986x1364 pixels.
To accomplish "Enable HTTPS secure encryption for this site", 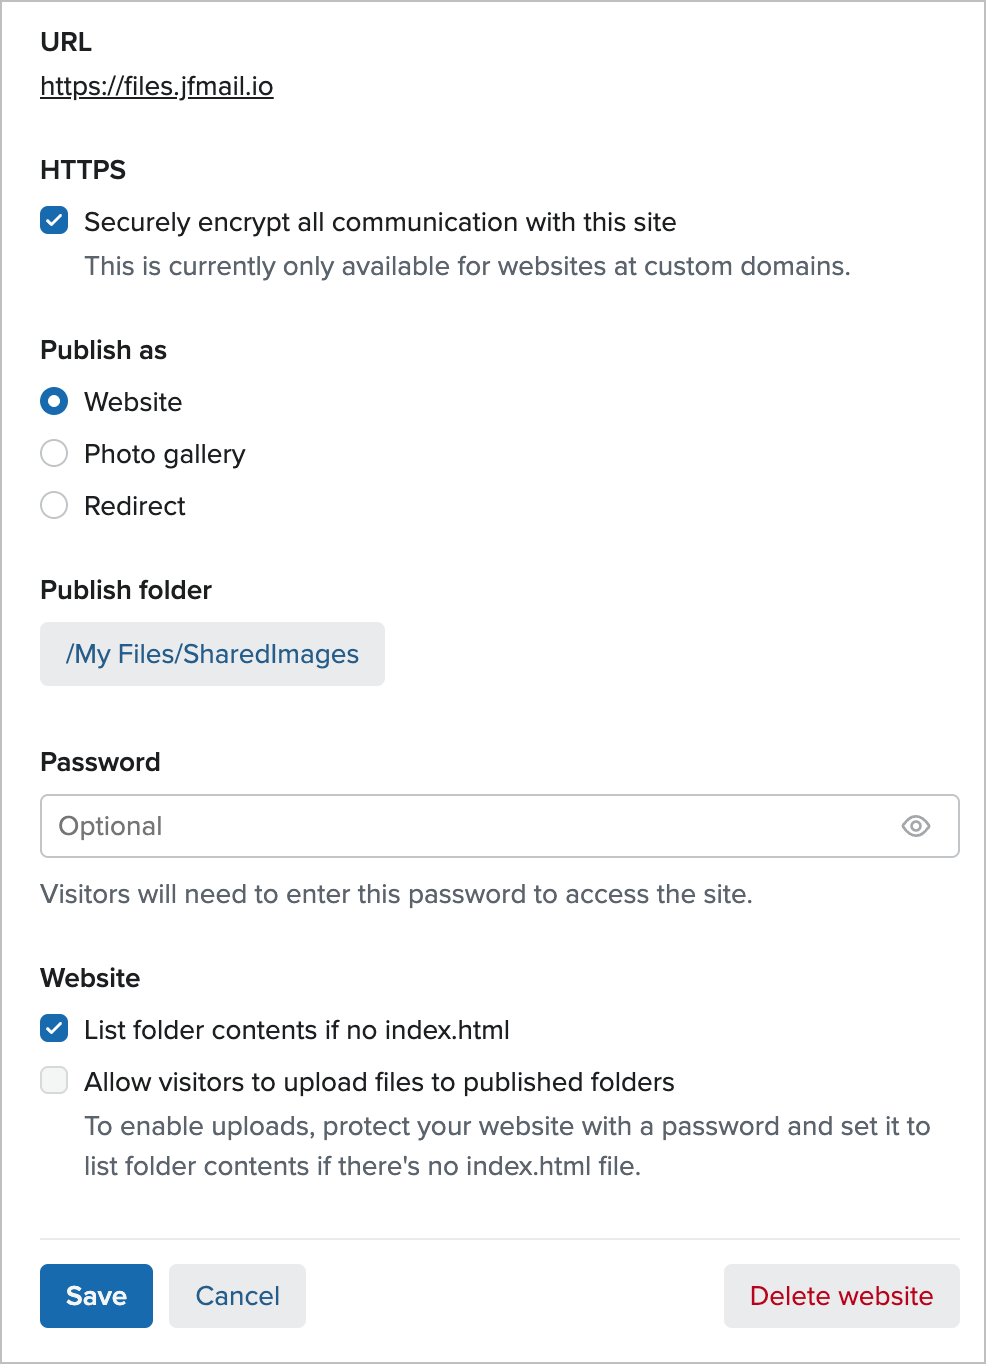I will [54, 220].
